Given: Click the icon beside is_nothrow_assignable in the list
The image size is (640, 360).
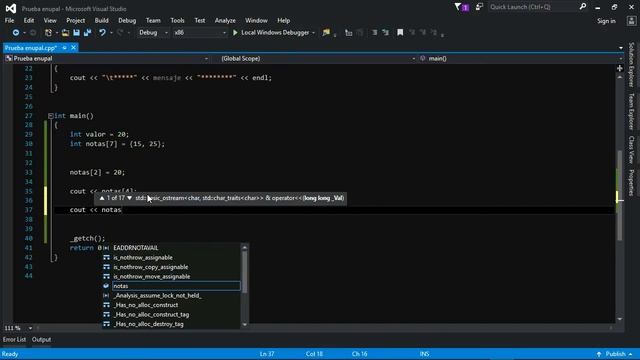Looking at the screenshot, I should 106,258.
